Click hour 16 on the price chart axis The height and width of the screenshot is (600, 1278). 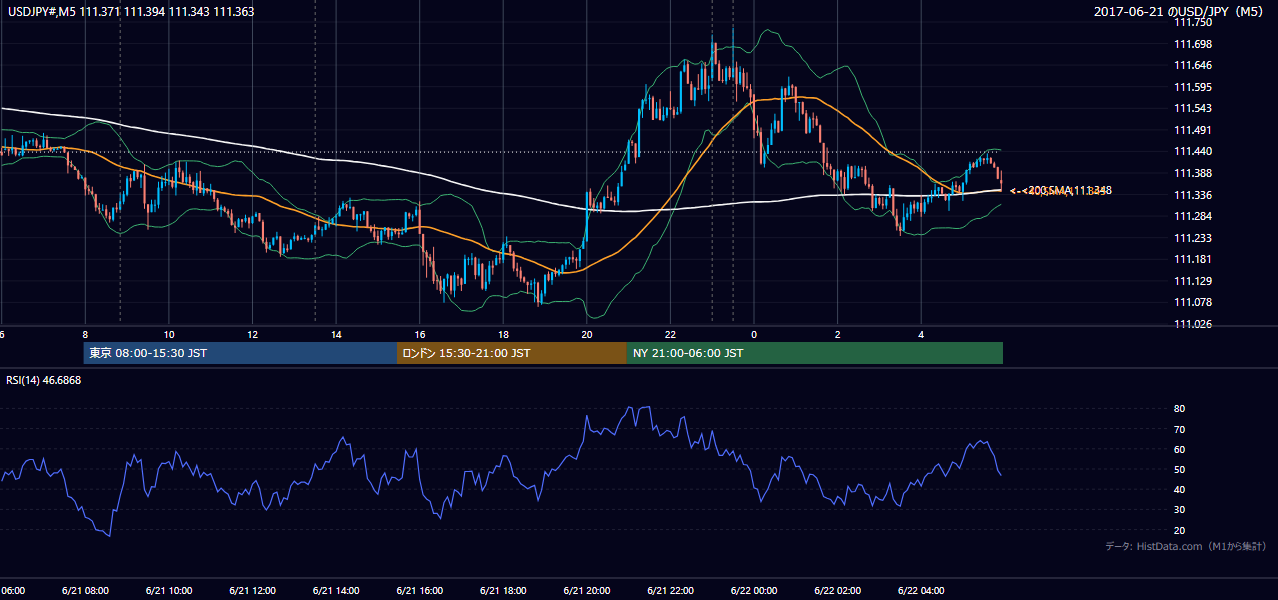pyautogui.click(x=420, y=335)
